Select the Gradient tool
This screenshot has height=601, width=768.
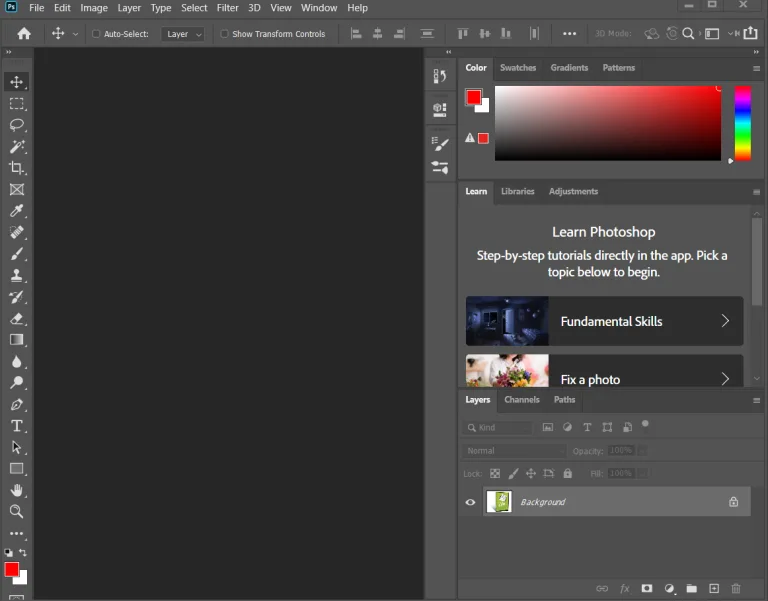17,340
